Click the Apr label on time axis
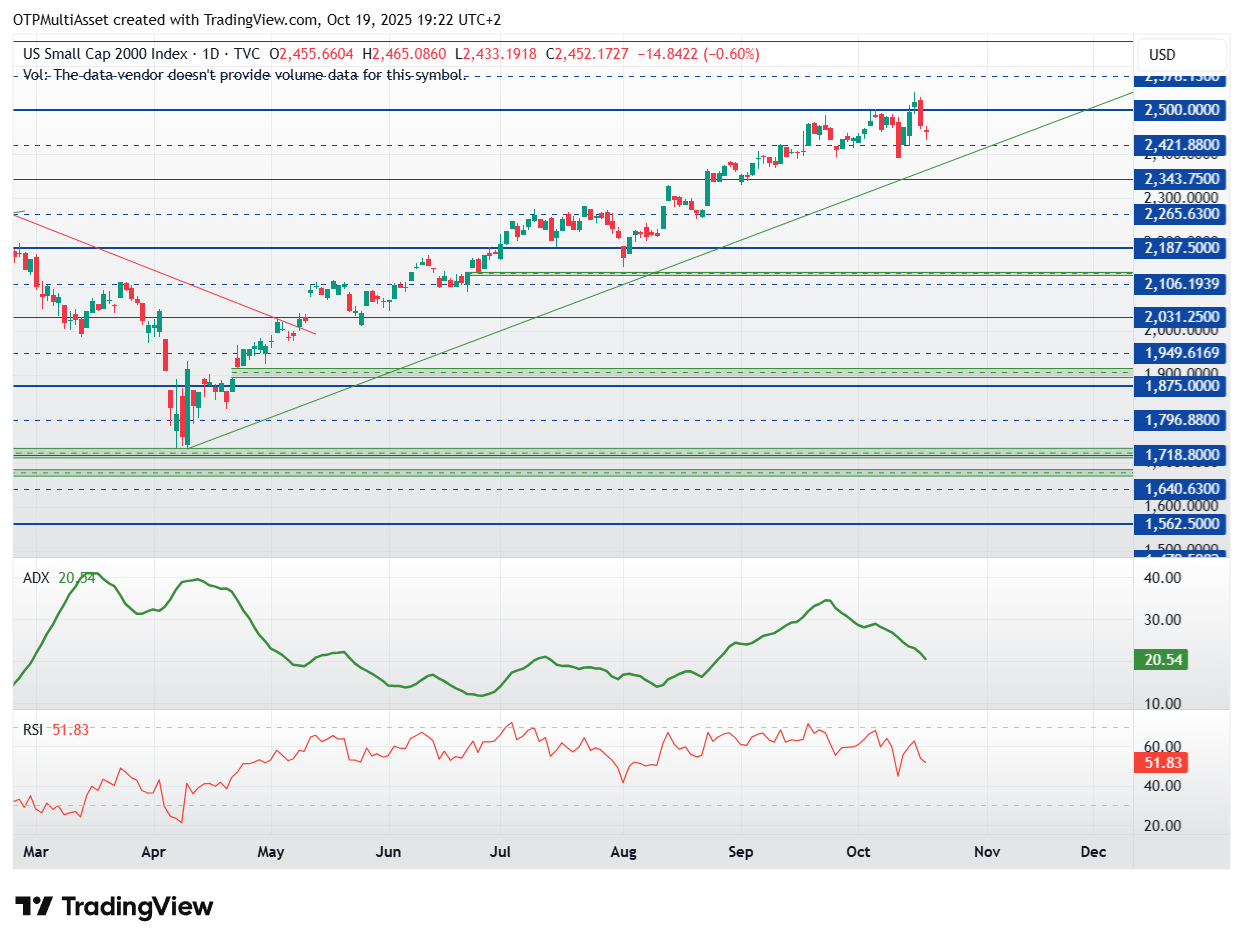The height and width of the screenshot is (944, 1243). [x=153, y=852]
